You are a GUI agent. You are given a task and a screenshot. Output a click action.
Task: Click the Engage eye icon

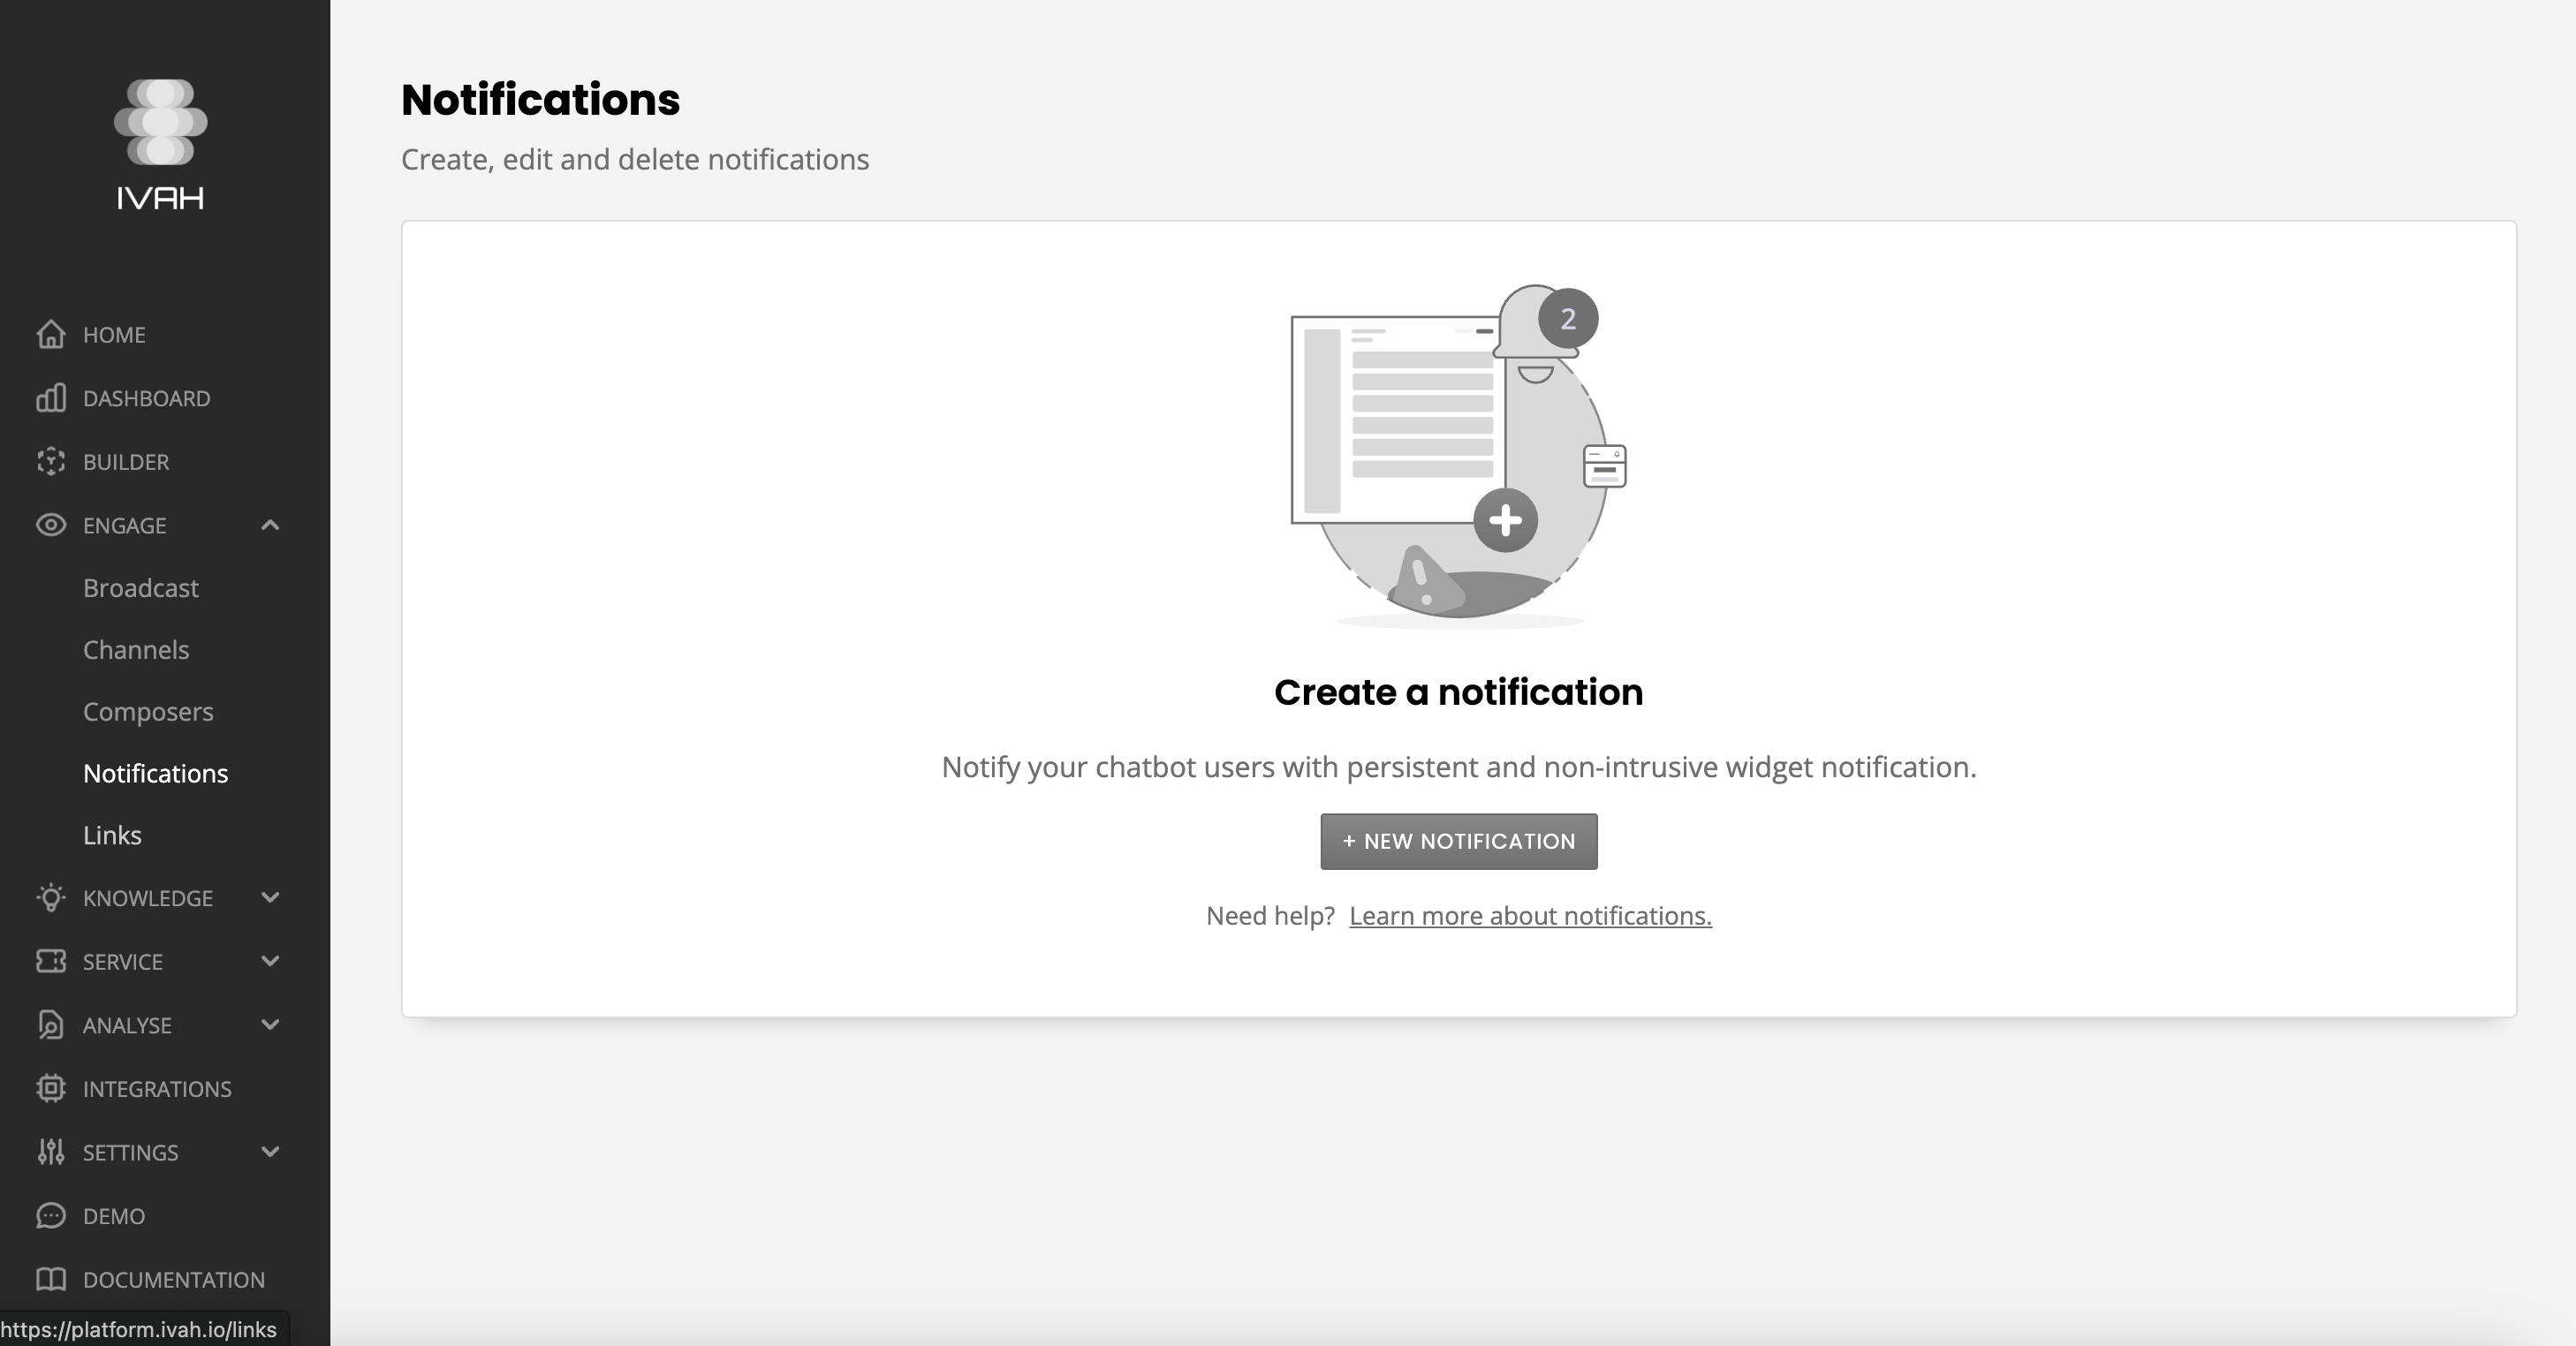tap(51, 525)
